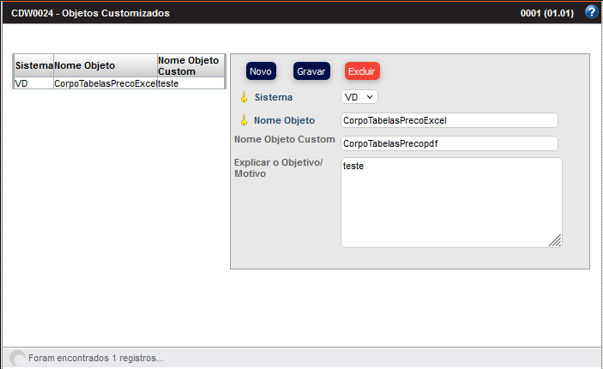Sort by the Nome Objeto column header
Image resolution: width=603 pixels, height=369 pixels.
(x=105, y=66)
